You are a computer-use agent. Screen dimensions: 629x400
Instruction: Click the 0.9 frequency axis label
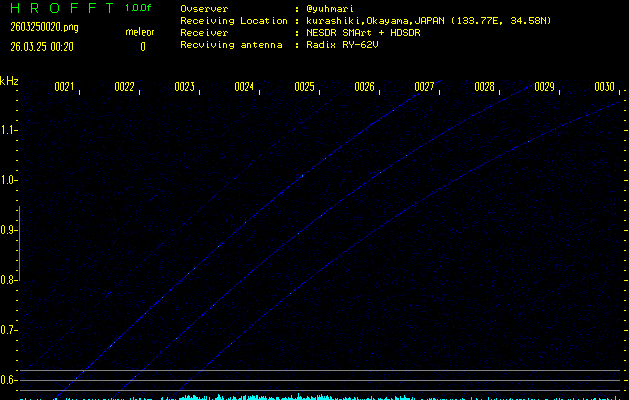coord(9,230)
